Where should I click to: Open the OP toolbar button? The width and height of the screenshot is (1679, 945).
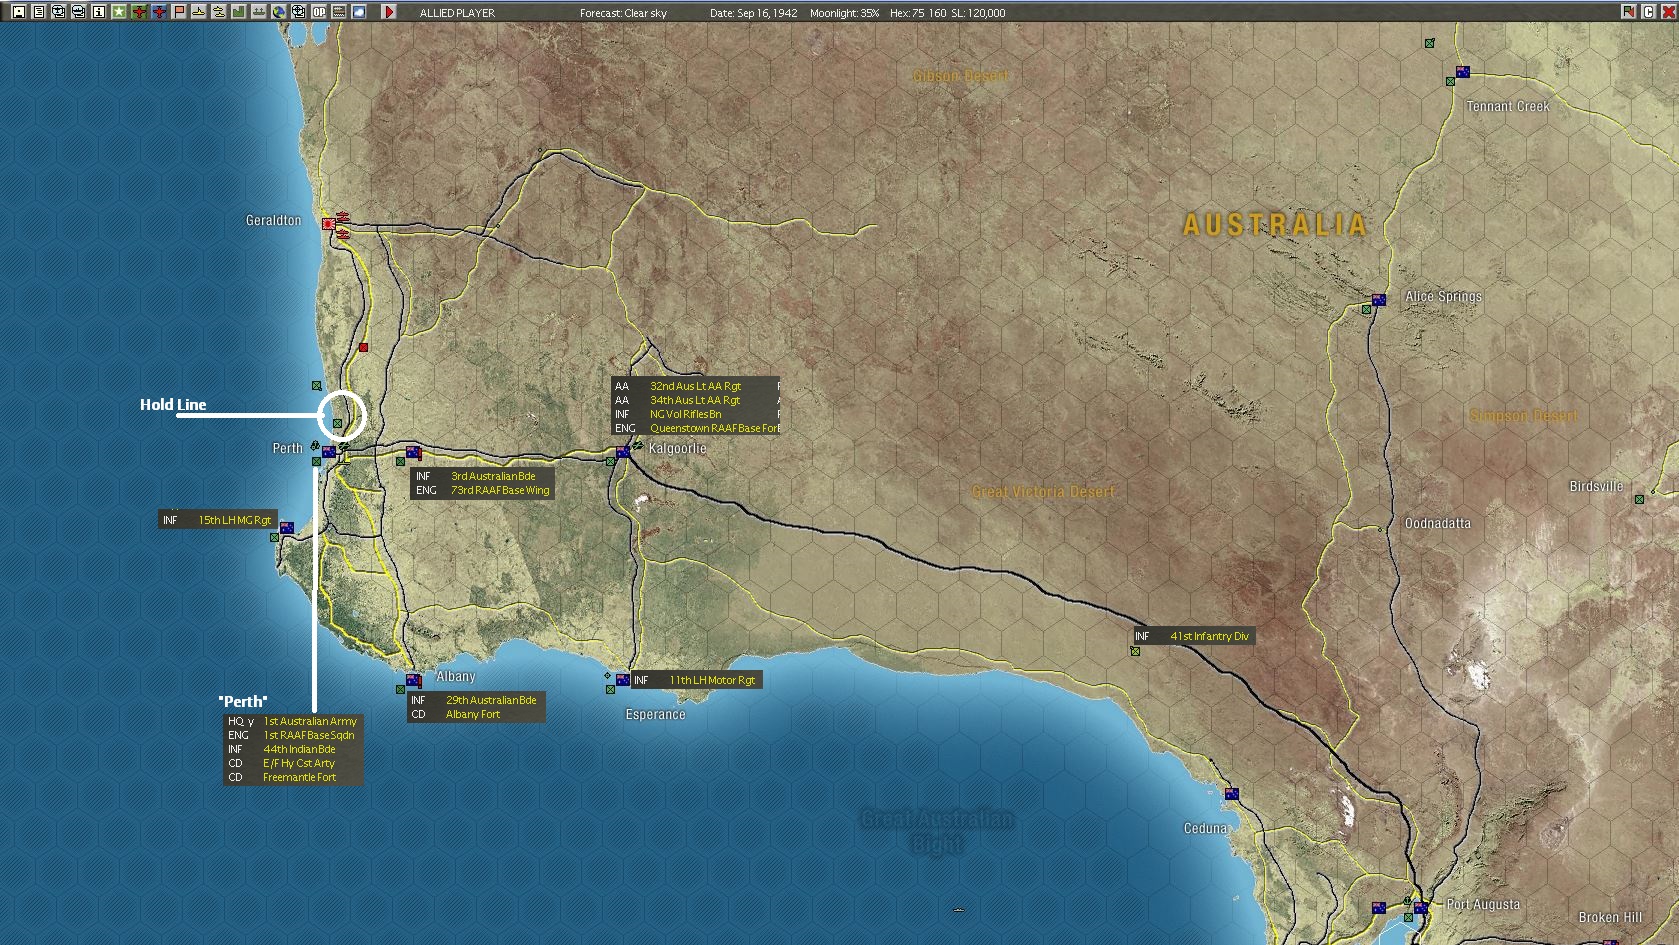(x=318, y=12)
